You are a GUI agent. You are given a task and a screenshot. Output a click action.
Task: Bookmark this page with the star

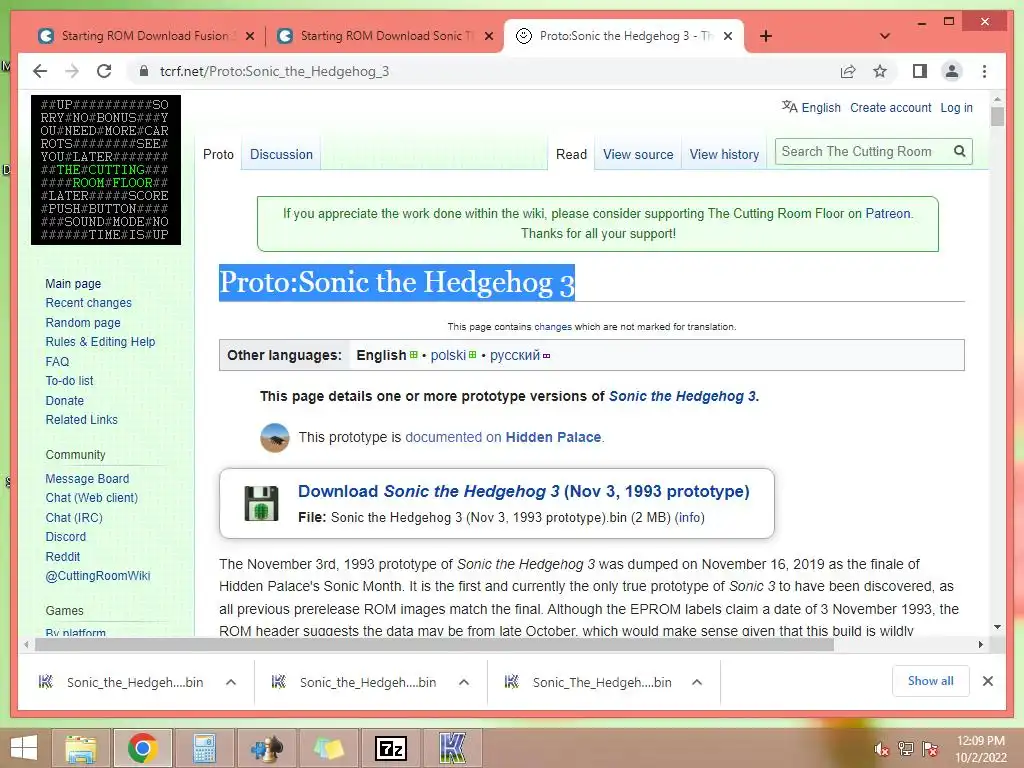coord(880,71)
